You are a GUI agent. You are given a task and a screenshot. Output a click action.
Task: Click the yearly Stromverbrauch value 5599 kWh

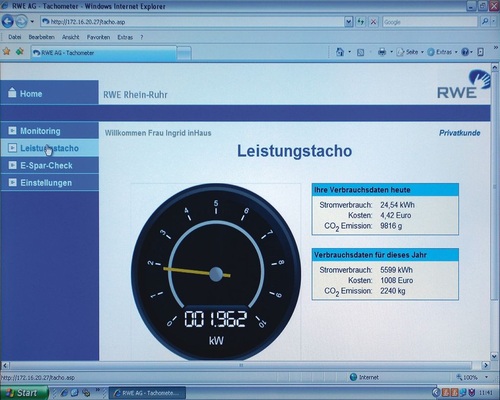[396, 270]
